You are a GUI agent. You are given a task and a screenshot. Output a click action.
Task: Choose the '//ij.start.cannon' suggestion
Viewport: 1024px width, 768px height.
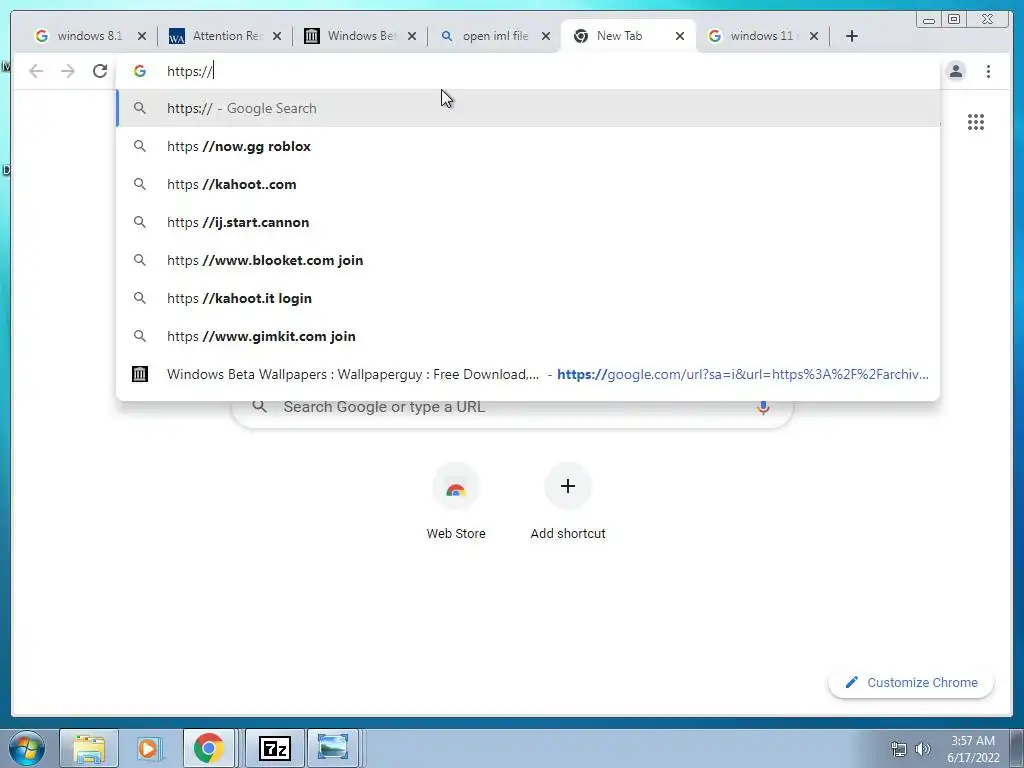coord(528,222)
